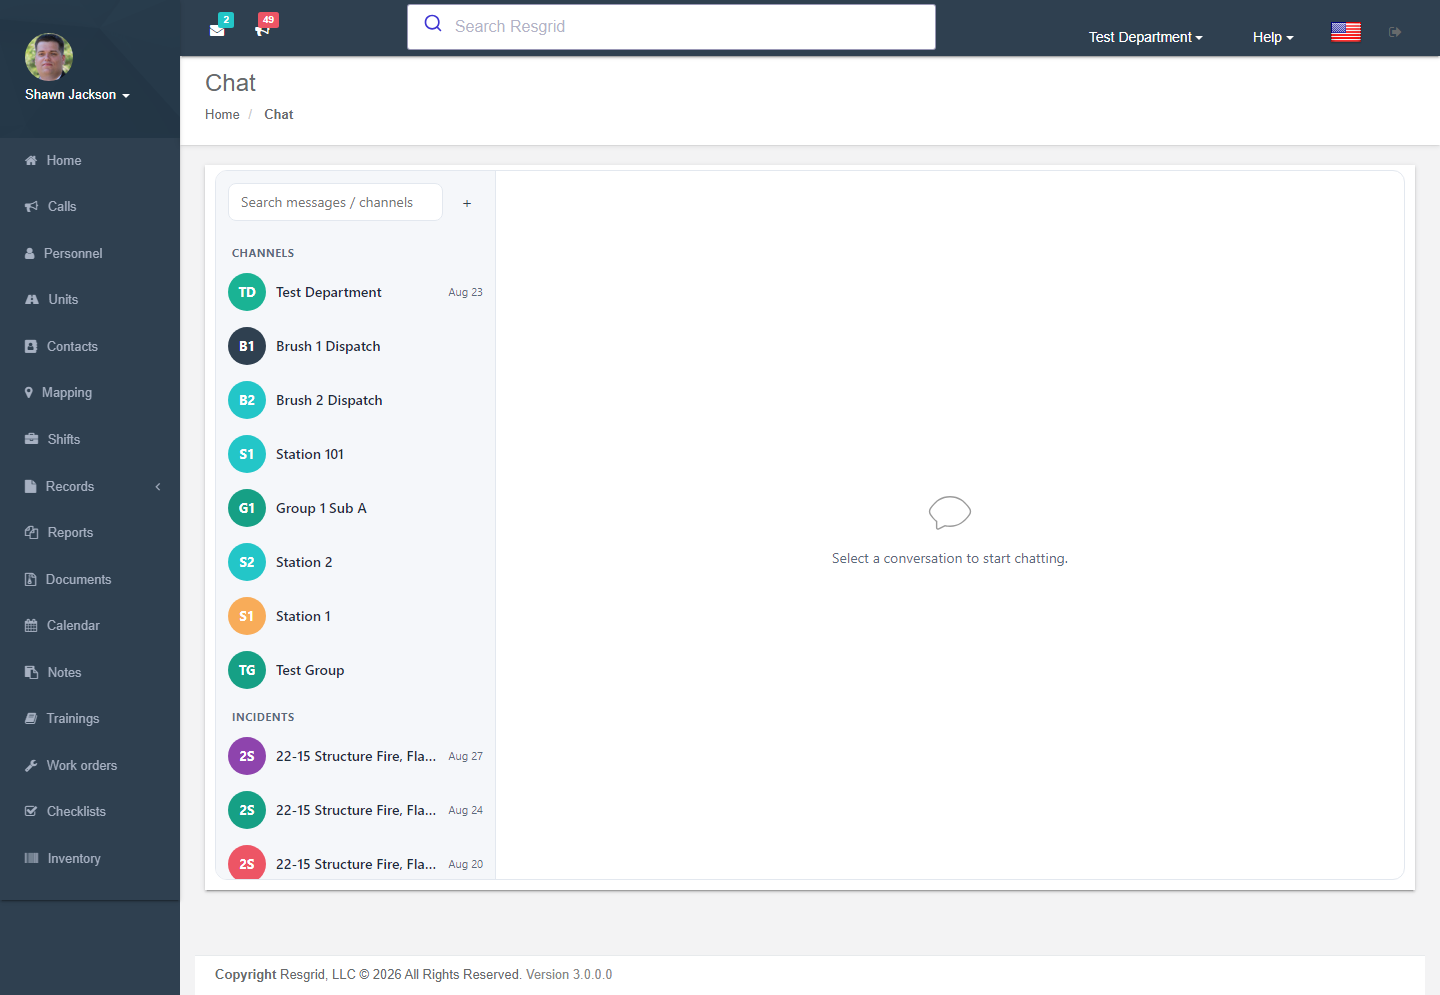Open the Mapping menu item
The image size is (1440, 995).
90,393
